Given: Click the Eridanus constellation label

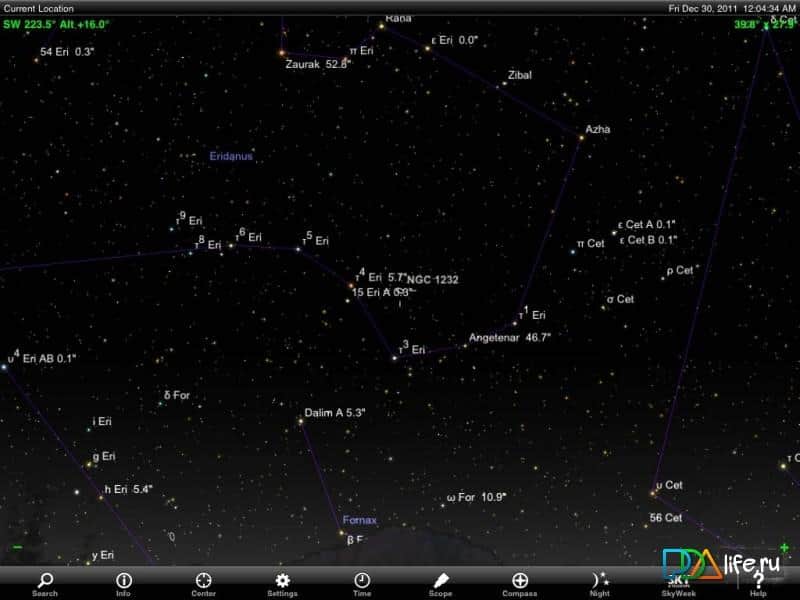Looking at the screenshot, I should 231,157.
